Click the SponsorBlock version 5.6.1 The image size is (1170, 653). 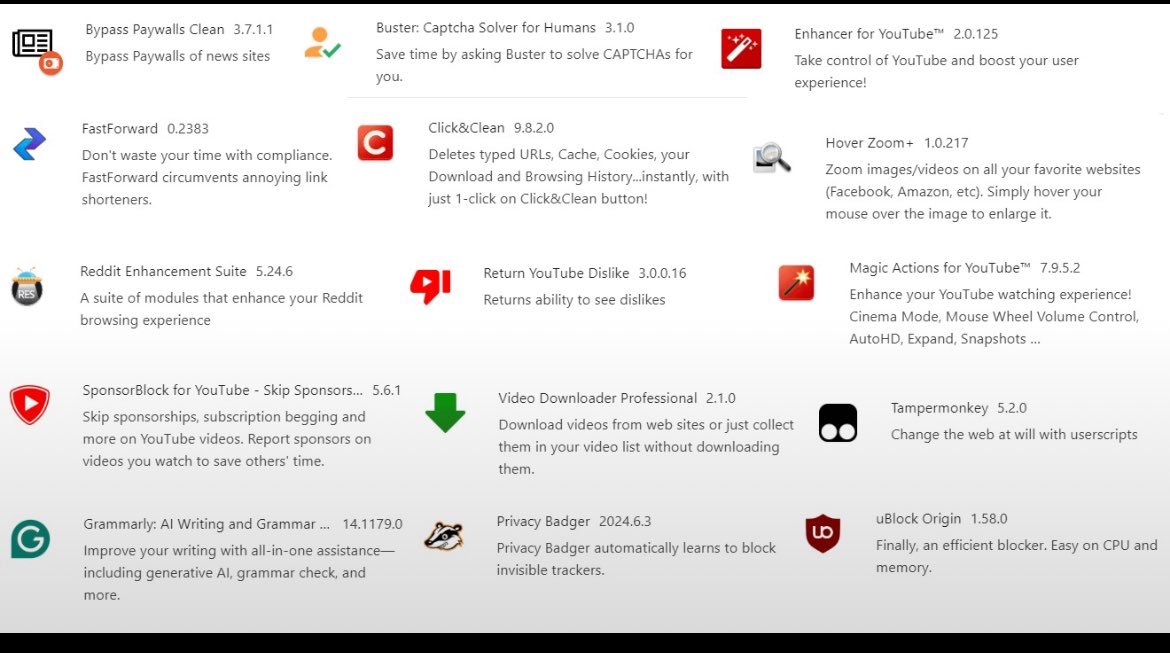tap(387, 390)
